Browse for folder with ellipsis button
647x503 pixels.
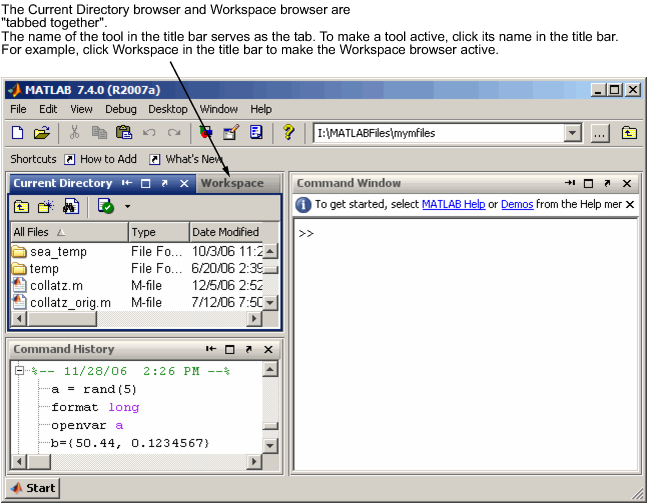coord(599,132)
